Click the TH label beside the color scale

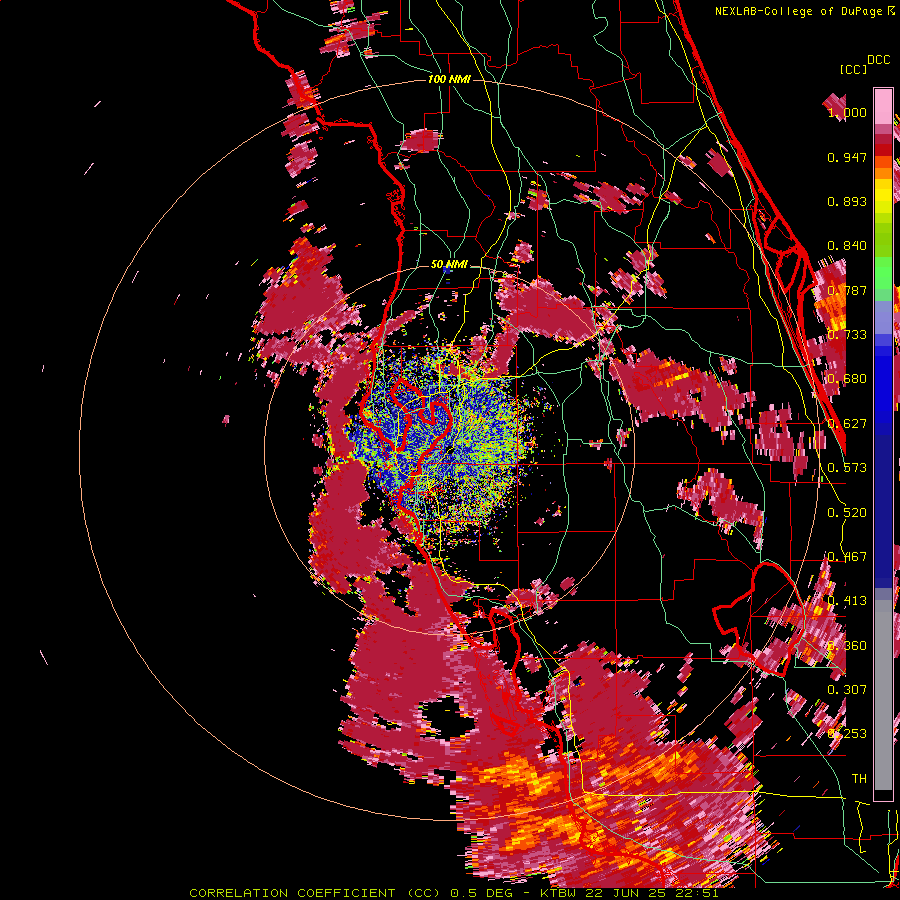[x=859, y=778]
